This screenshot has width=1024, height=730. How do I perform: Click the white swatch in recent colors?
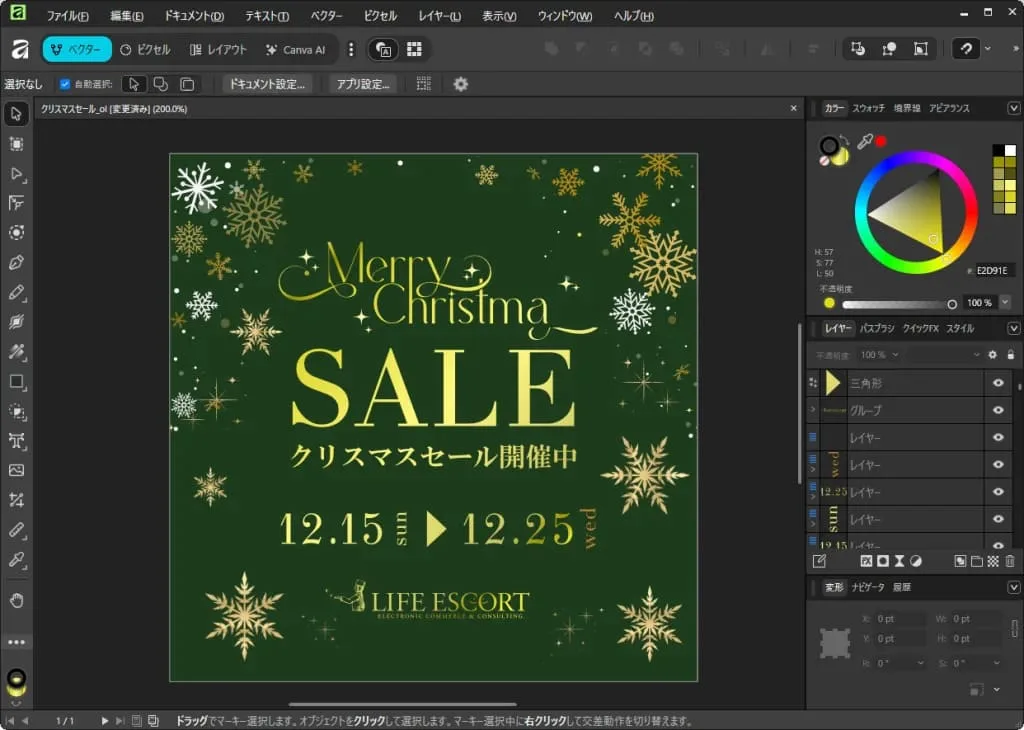pos(1010,151)
